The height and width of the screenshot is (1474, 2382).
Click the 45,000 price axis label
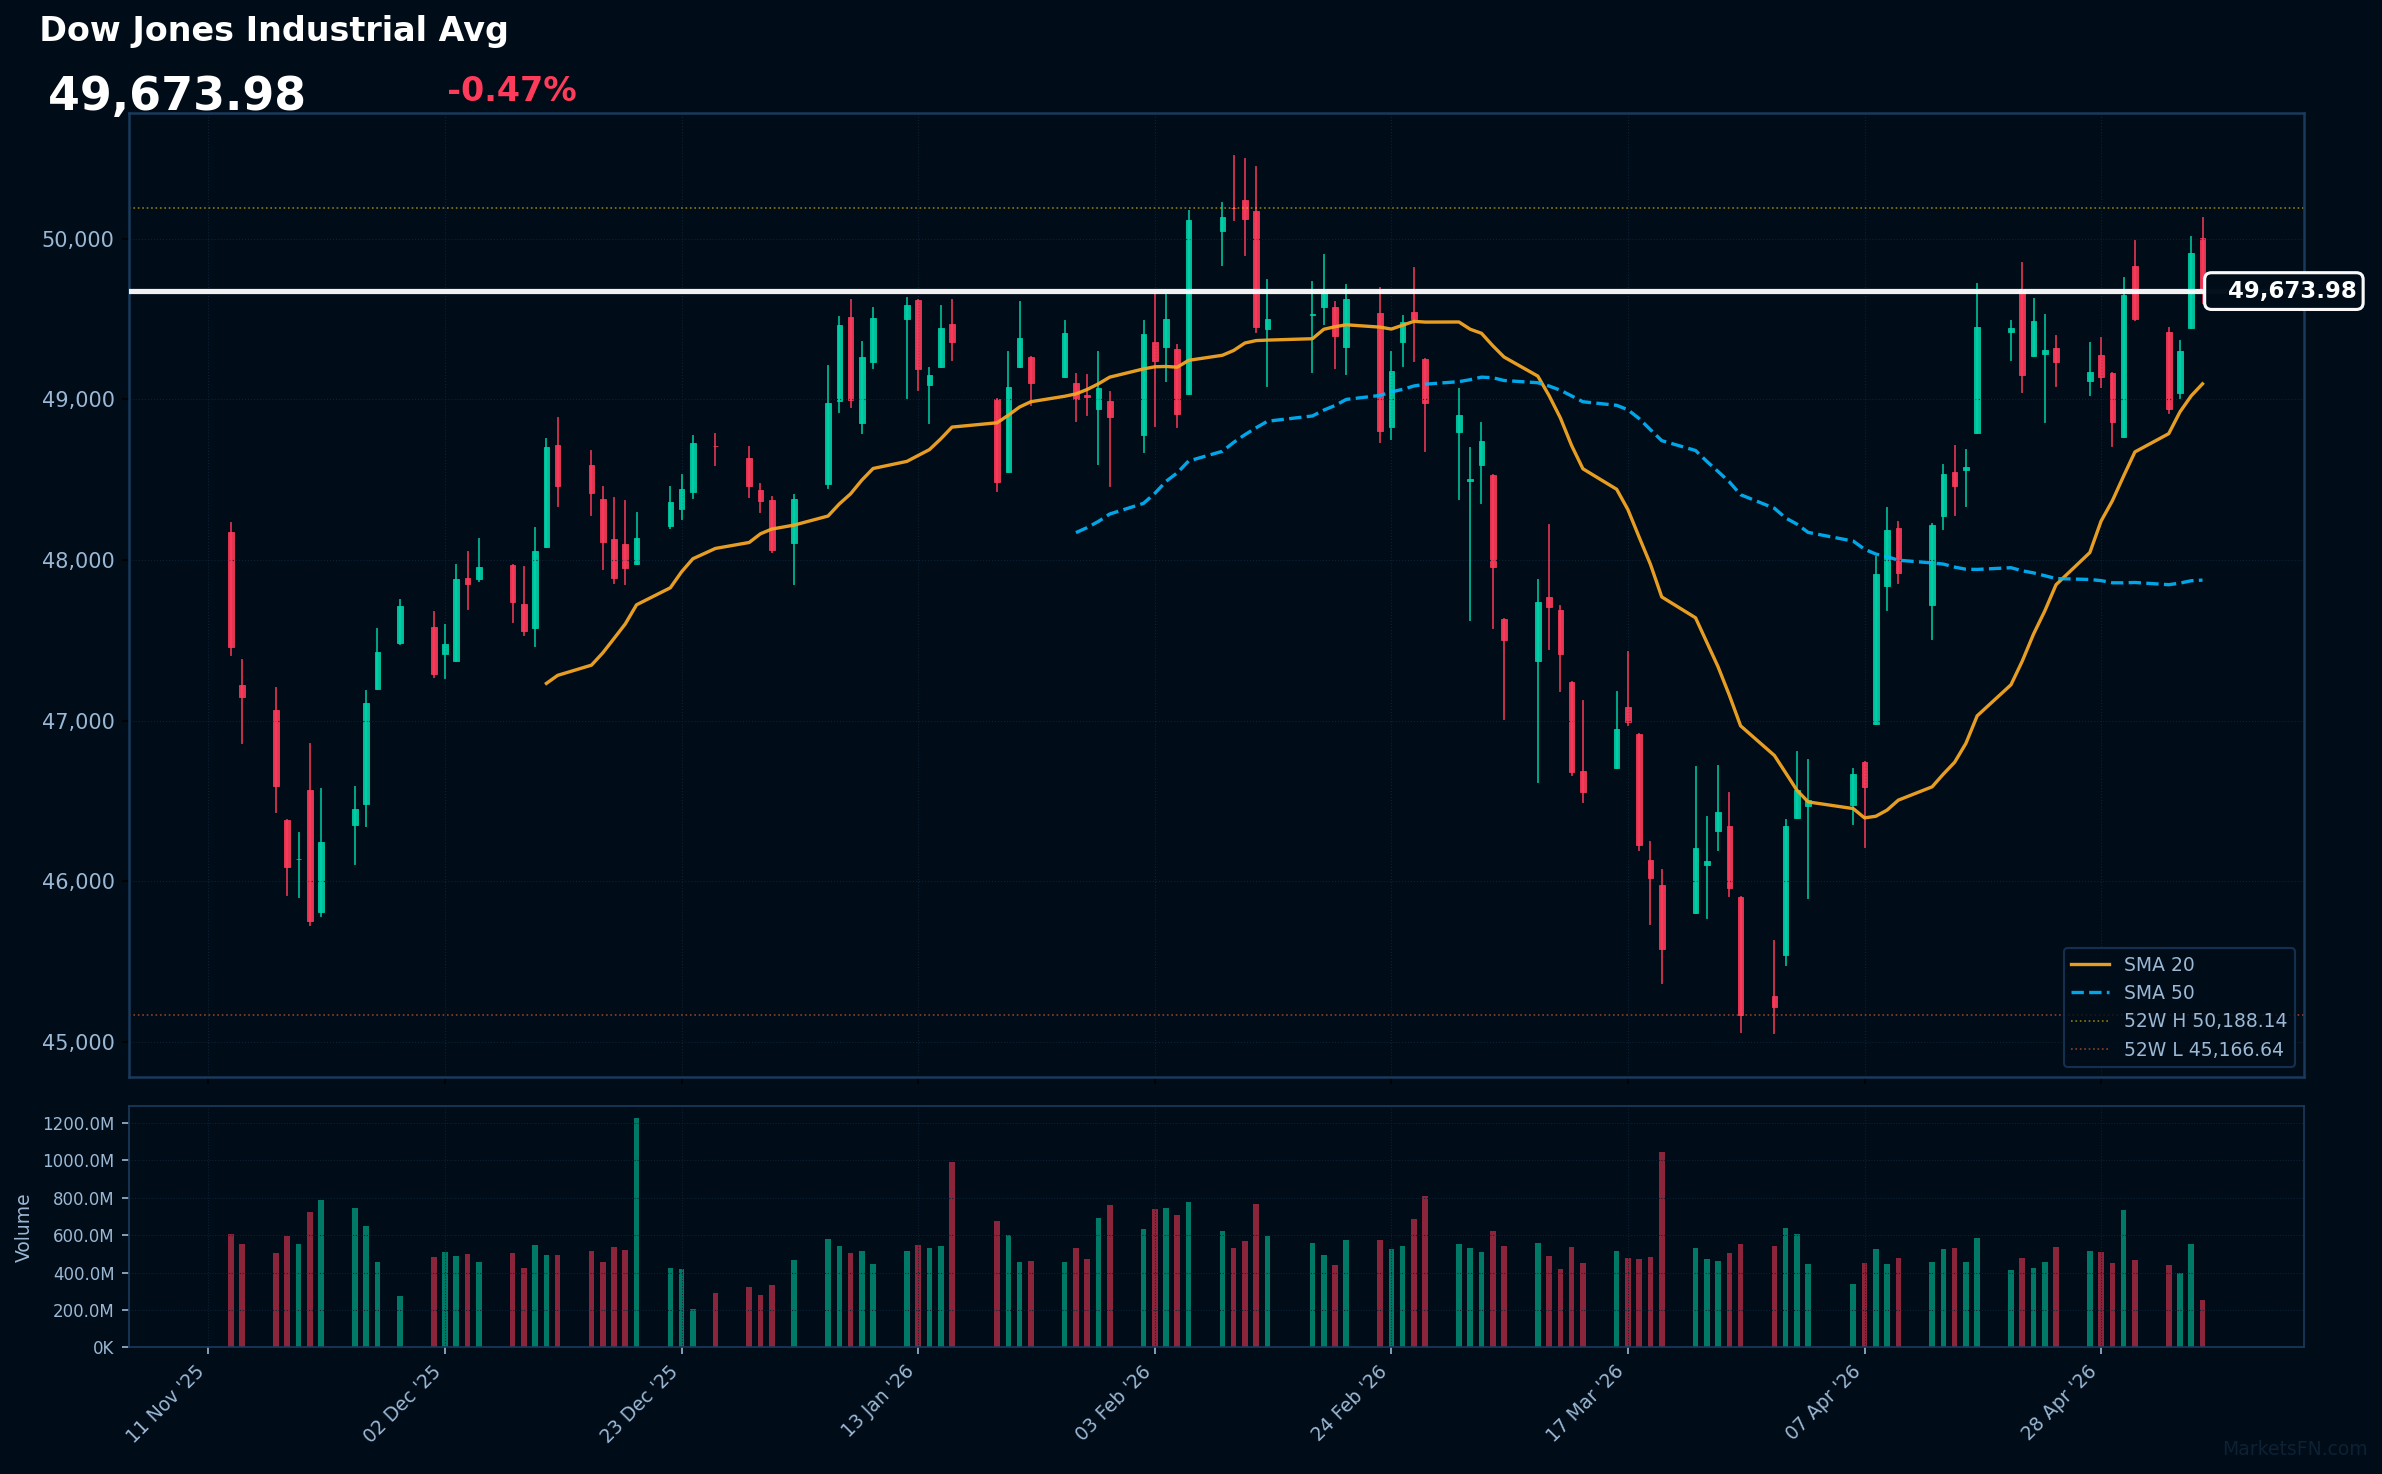click(x=78, y=1043)
